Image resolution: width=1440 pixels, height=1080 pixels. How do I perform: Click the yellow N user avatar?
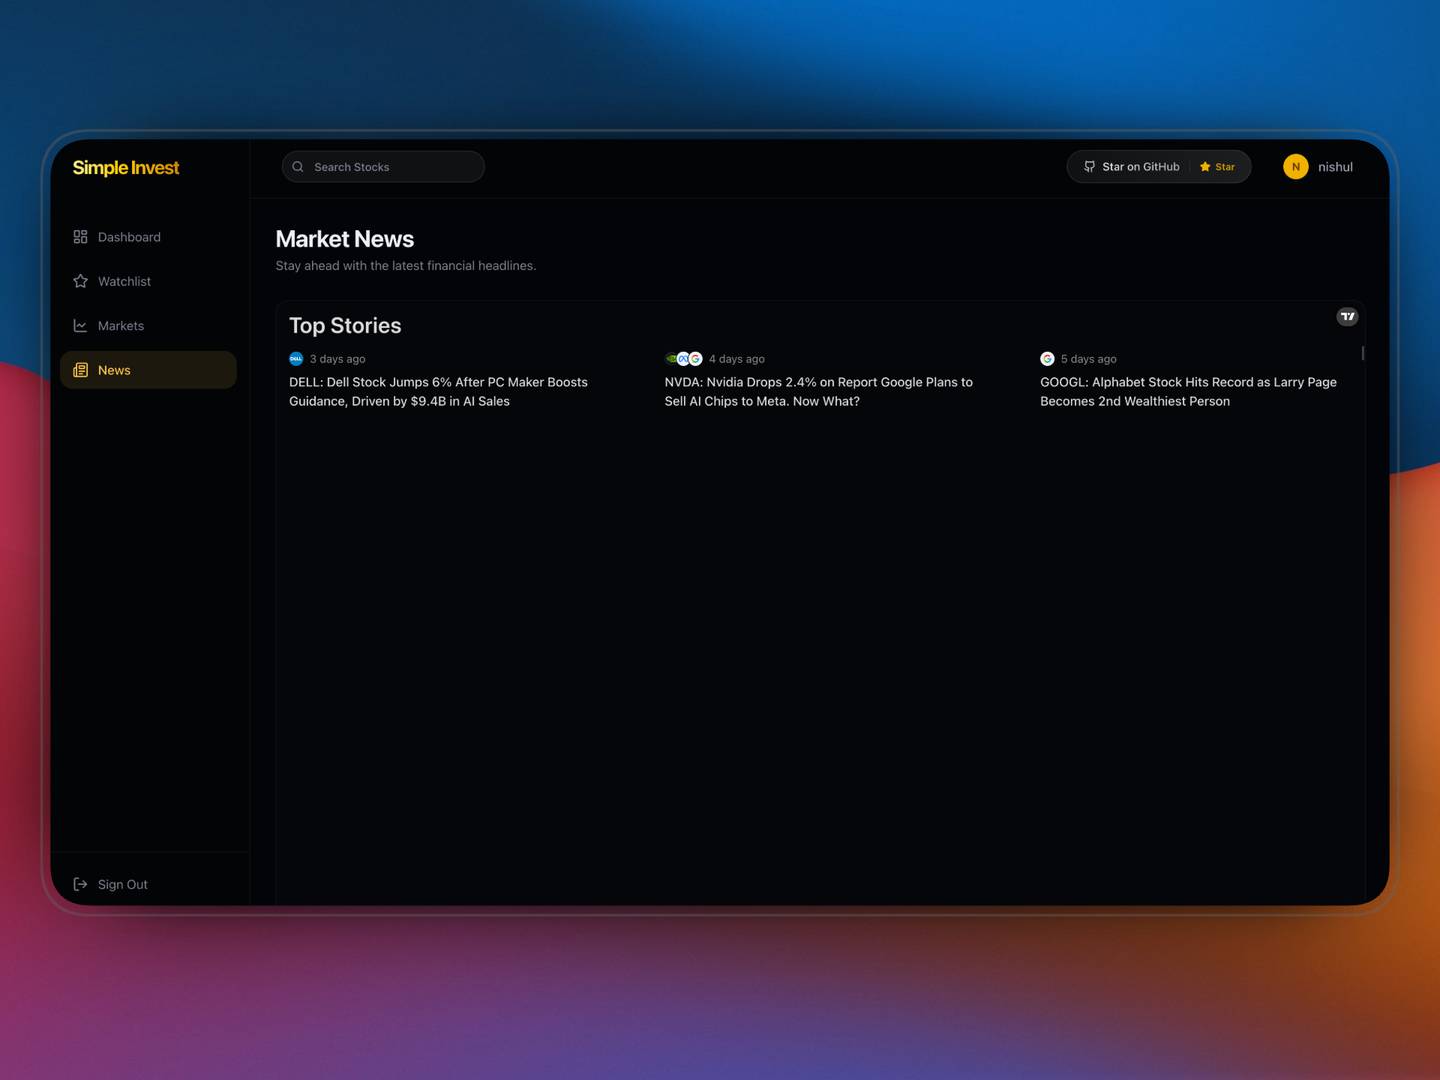1295,167
